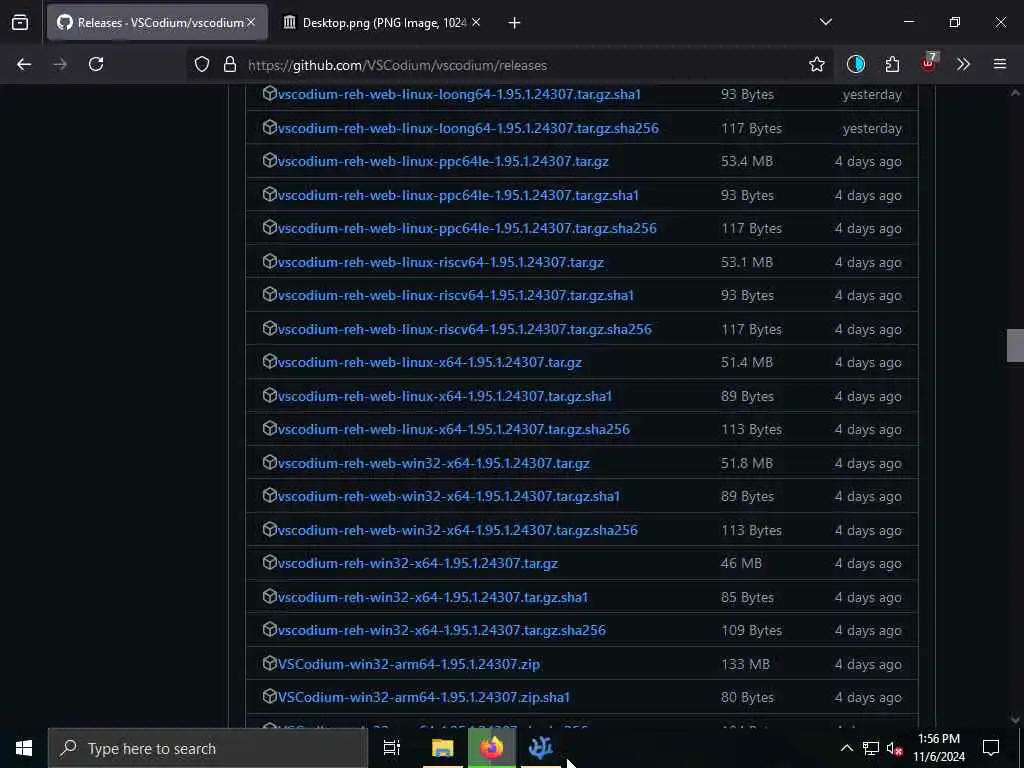1024x768 pixels.
Task: Close the Desktop.png tab
Action: click(x=476, y=22)
